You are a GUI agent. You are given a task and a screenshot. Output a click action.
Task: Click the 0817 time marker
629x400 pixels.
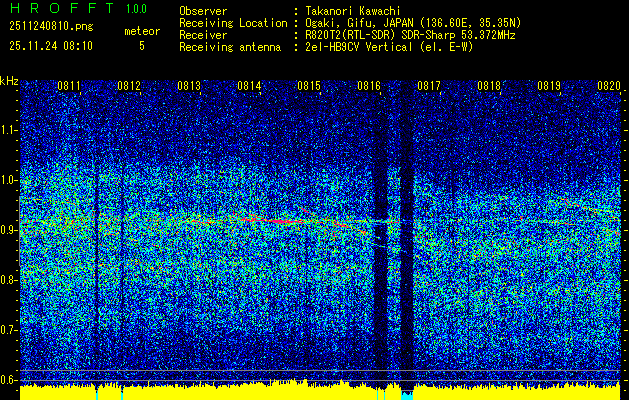click(429, 85)
